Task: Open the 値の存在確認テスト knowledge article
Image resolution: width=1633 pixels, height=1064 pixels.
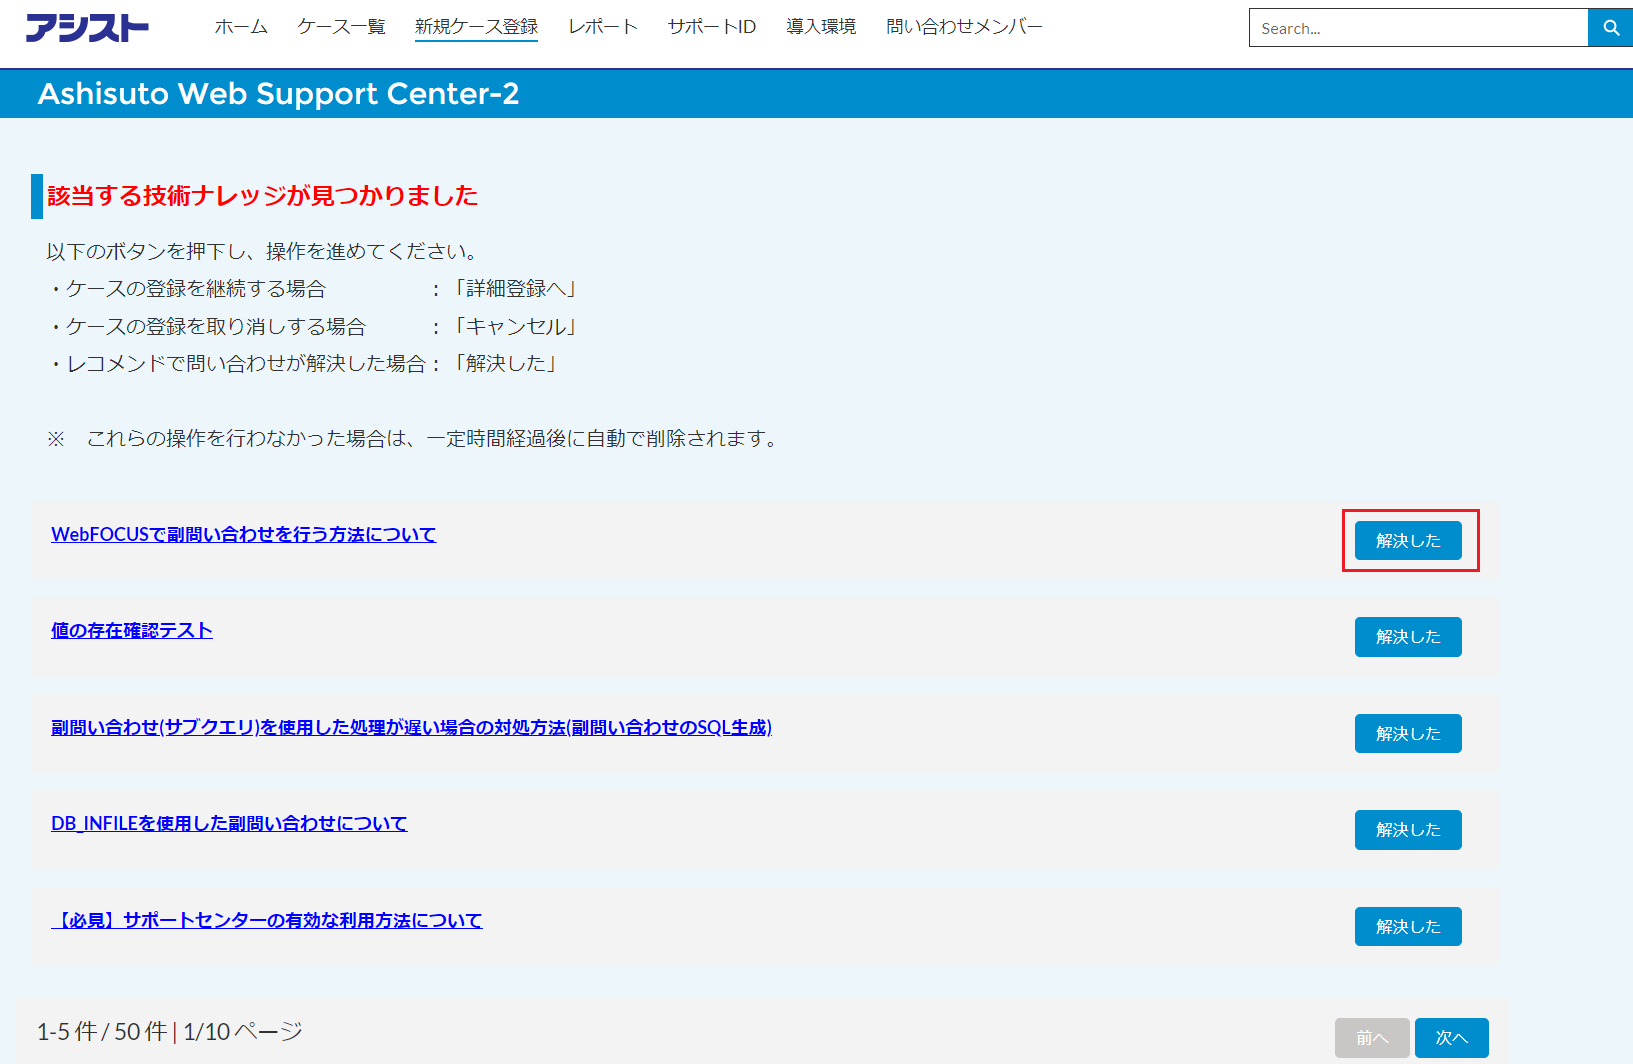Action: (131, 630)
